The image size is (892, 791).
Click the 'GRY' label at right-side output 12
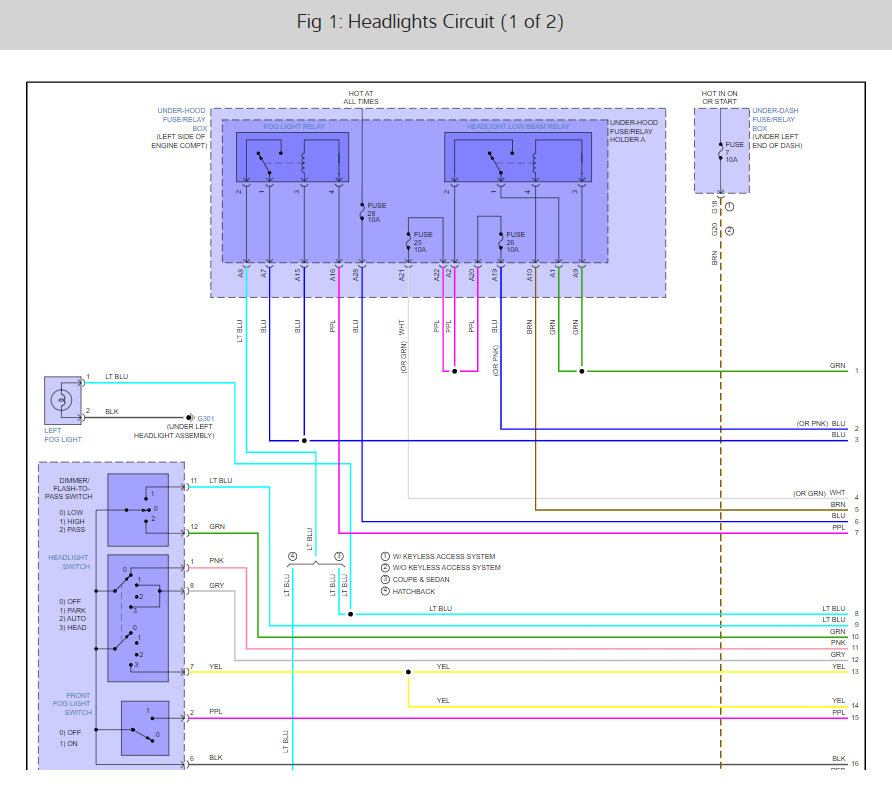point(838,654)
